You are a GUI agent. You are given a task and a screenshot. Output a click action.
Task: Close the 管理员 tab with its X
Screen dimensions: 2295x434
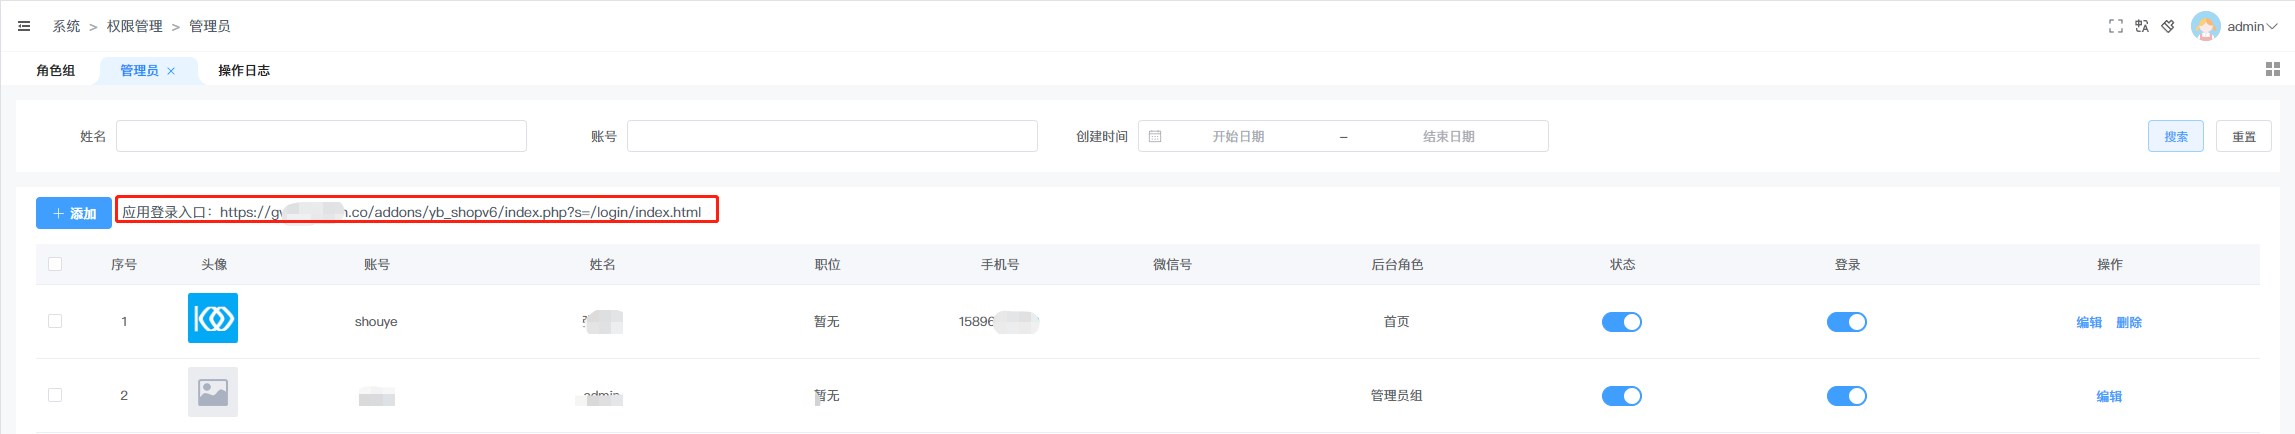coord(171,71)
